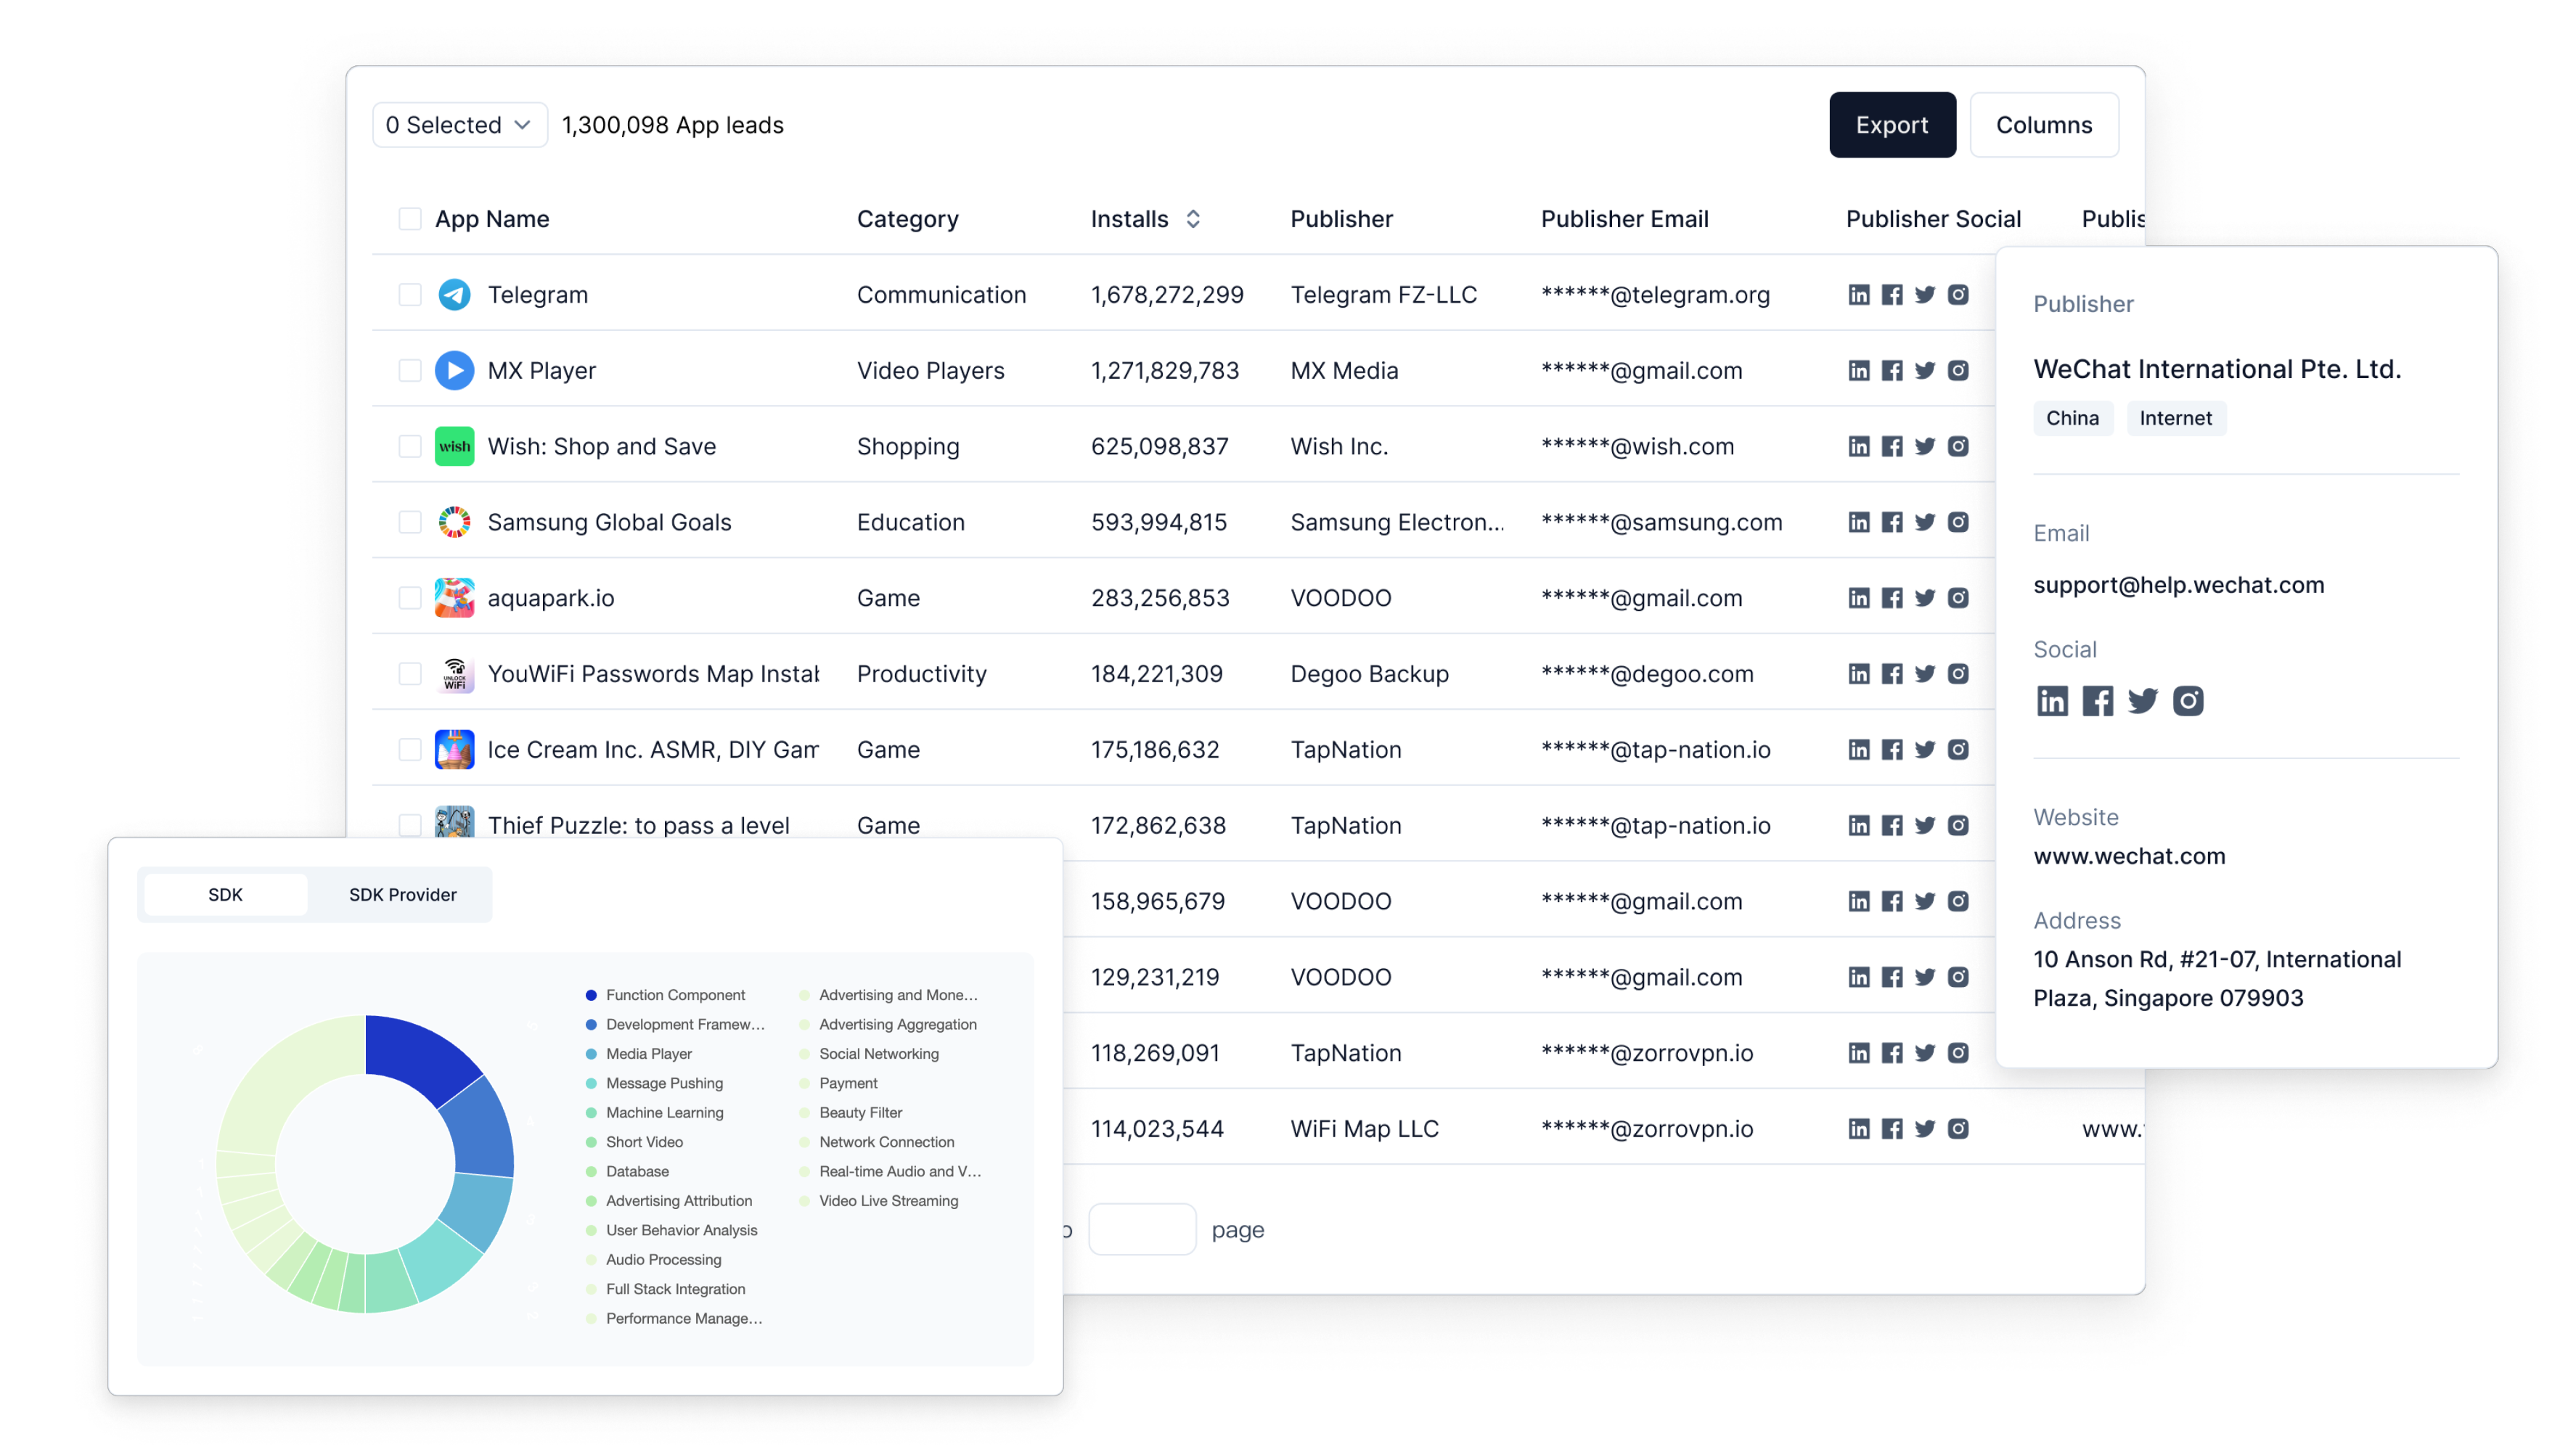Check the Wish: Shop and Save checkbox
Image resolution: width=2576 pixels, height=1455 pixels.
409,446
